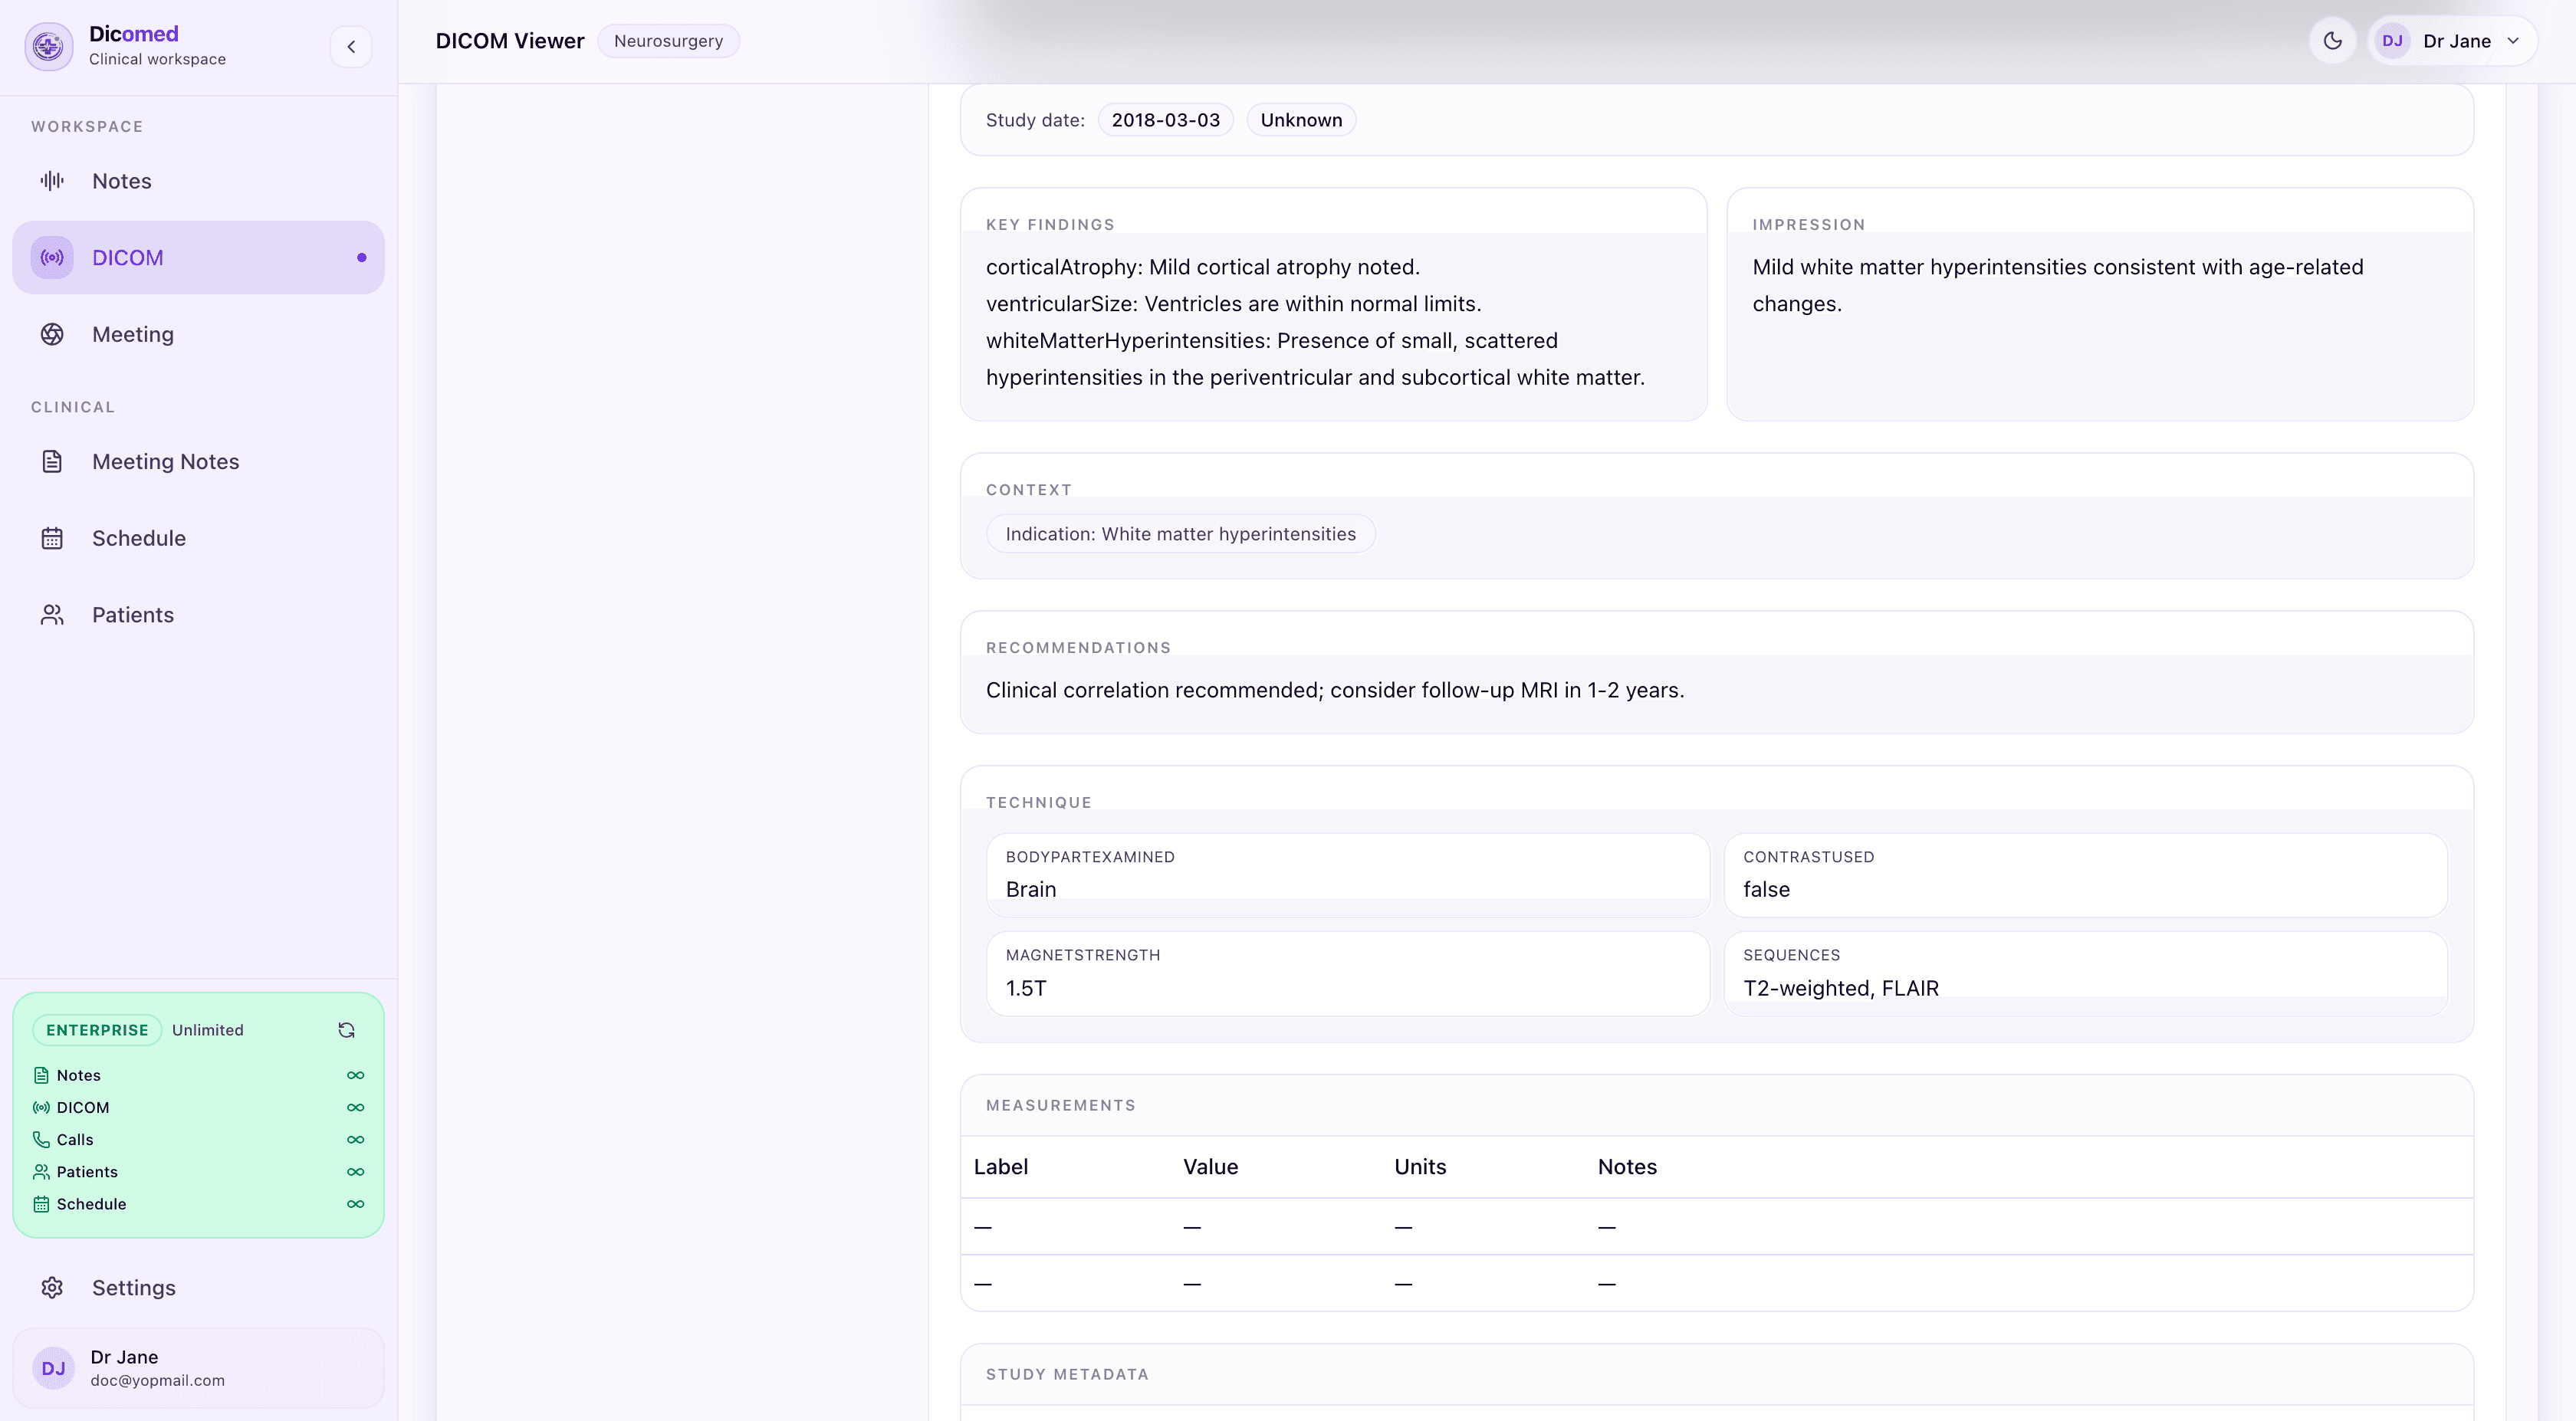Open Settings from the sidebar
The height and width of the screenshot is (1421, 2576).
click(x=198, y=1288)
